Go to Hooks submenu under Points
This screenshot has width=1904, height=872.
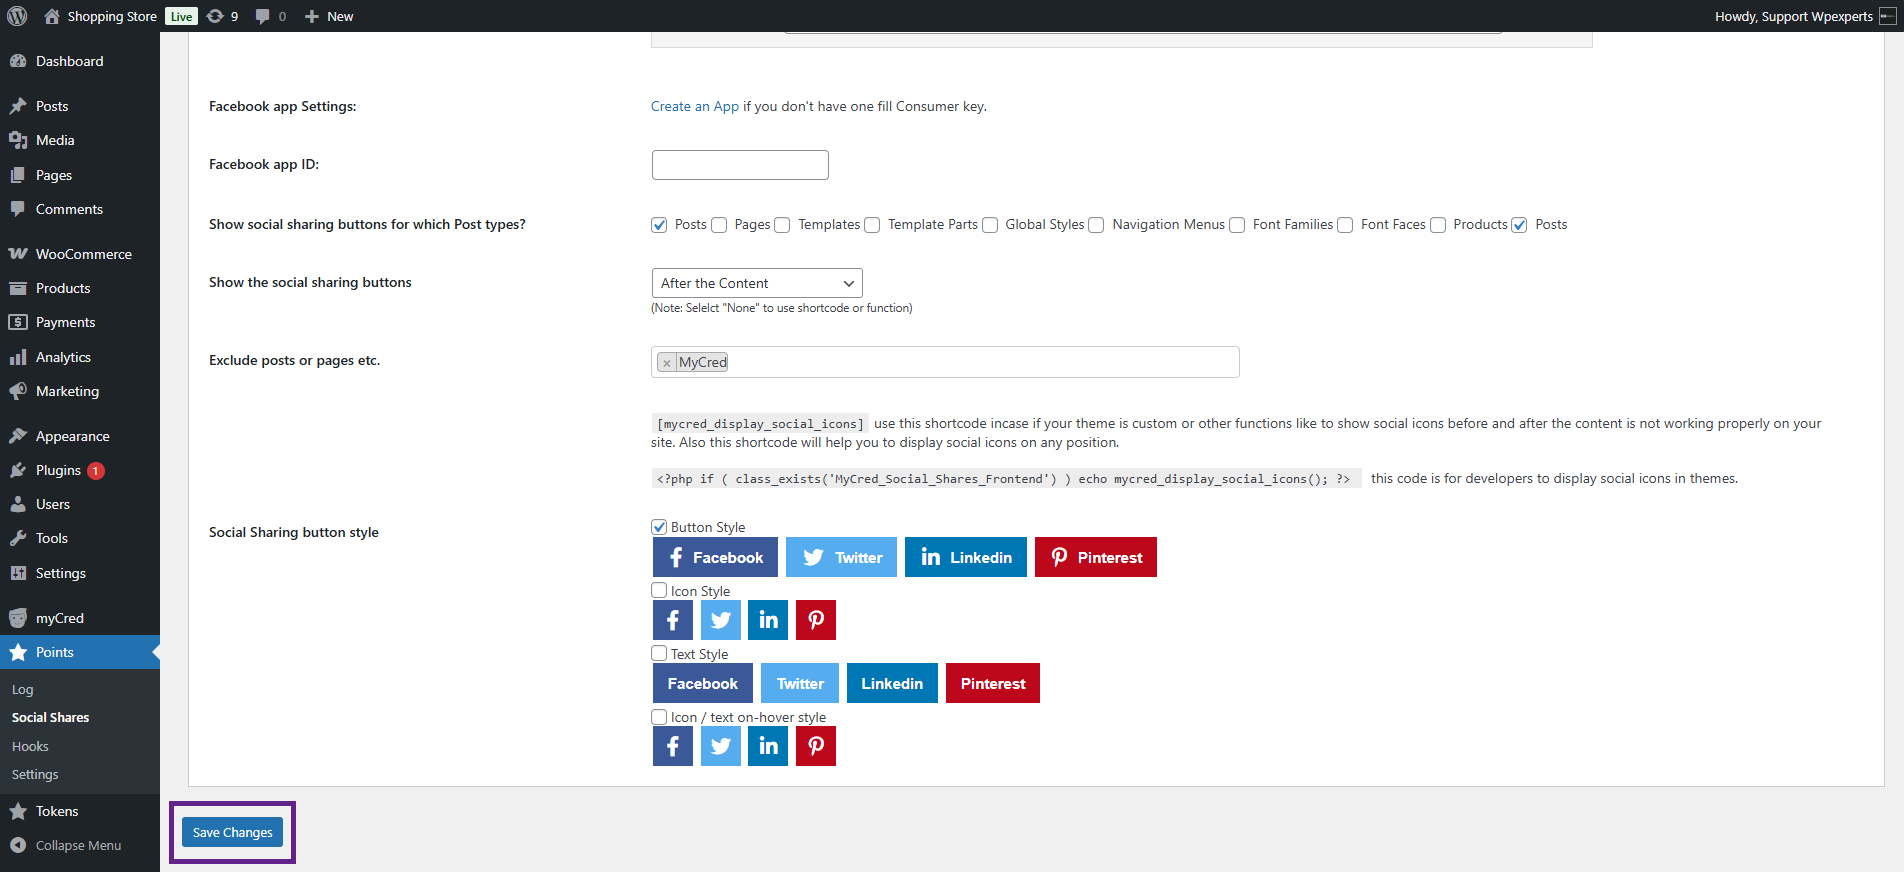click(30, 746)
